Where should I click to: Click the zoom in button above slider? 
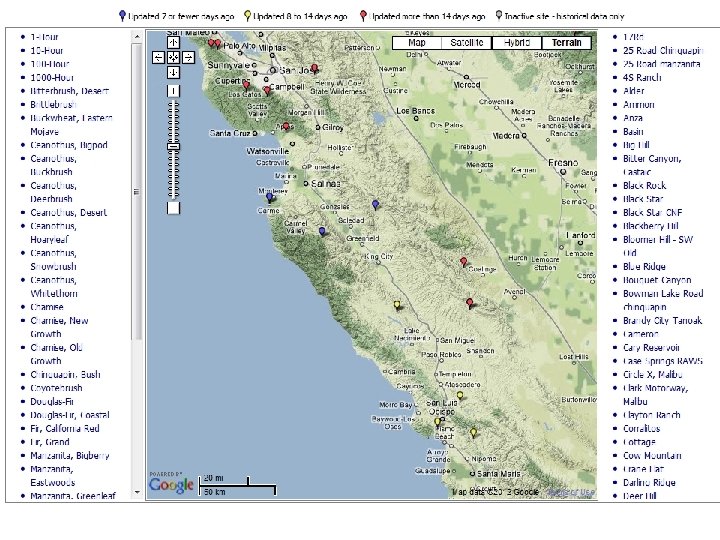(173, 91)
